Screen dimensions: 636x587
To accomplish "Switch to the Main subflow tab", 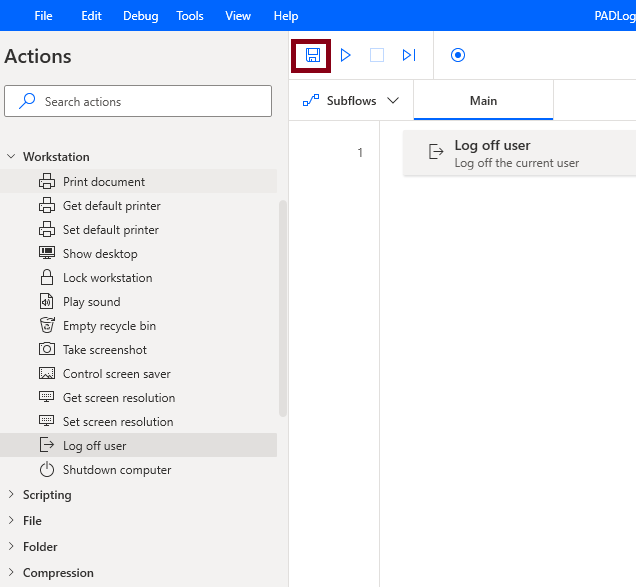I will pyautogui.click(x=483, y=100).
